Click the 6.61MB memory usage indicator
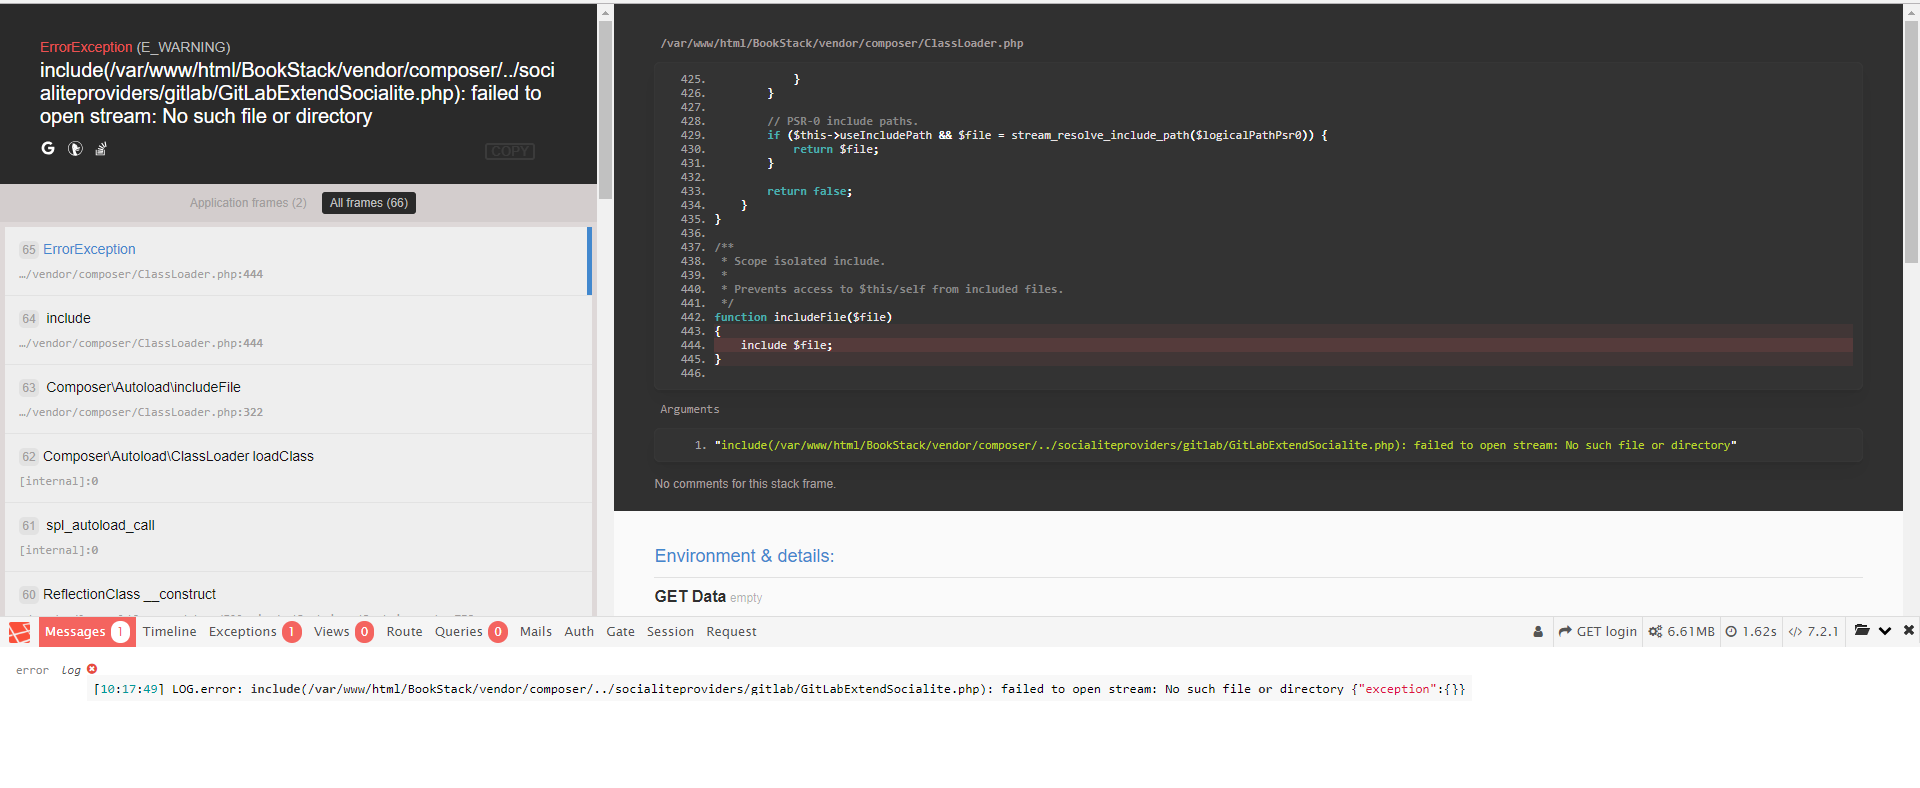The image size is (1920, 788). tap(1681, 632)
